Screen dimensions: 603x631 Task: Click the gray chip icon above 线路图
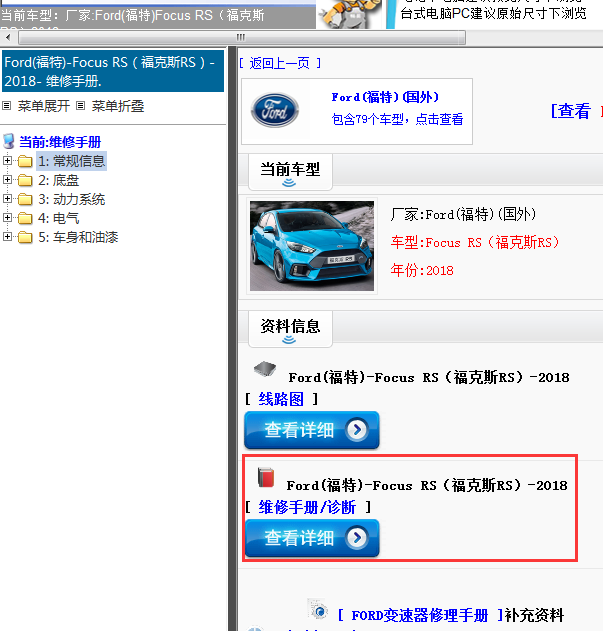point(265,369)
